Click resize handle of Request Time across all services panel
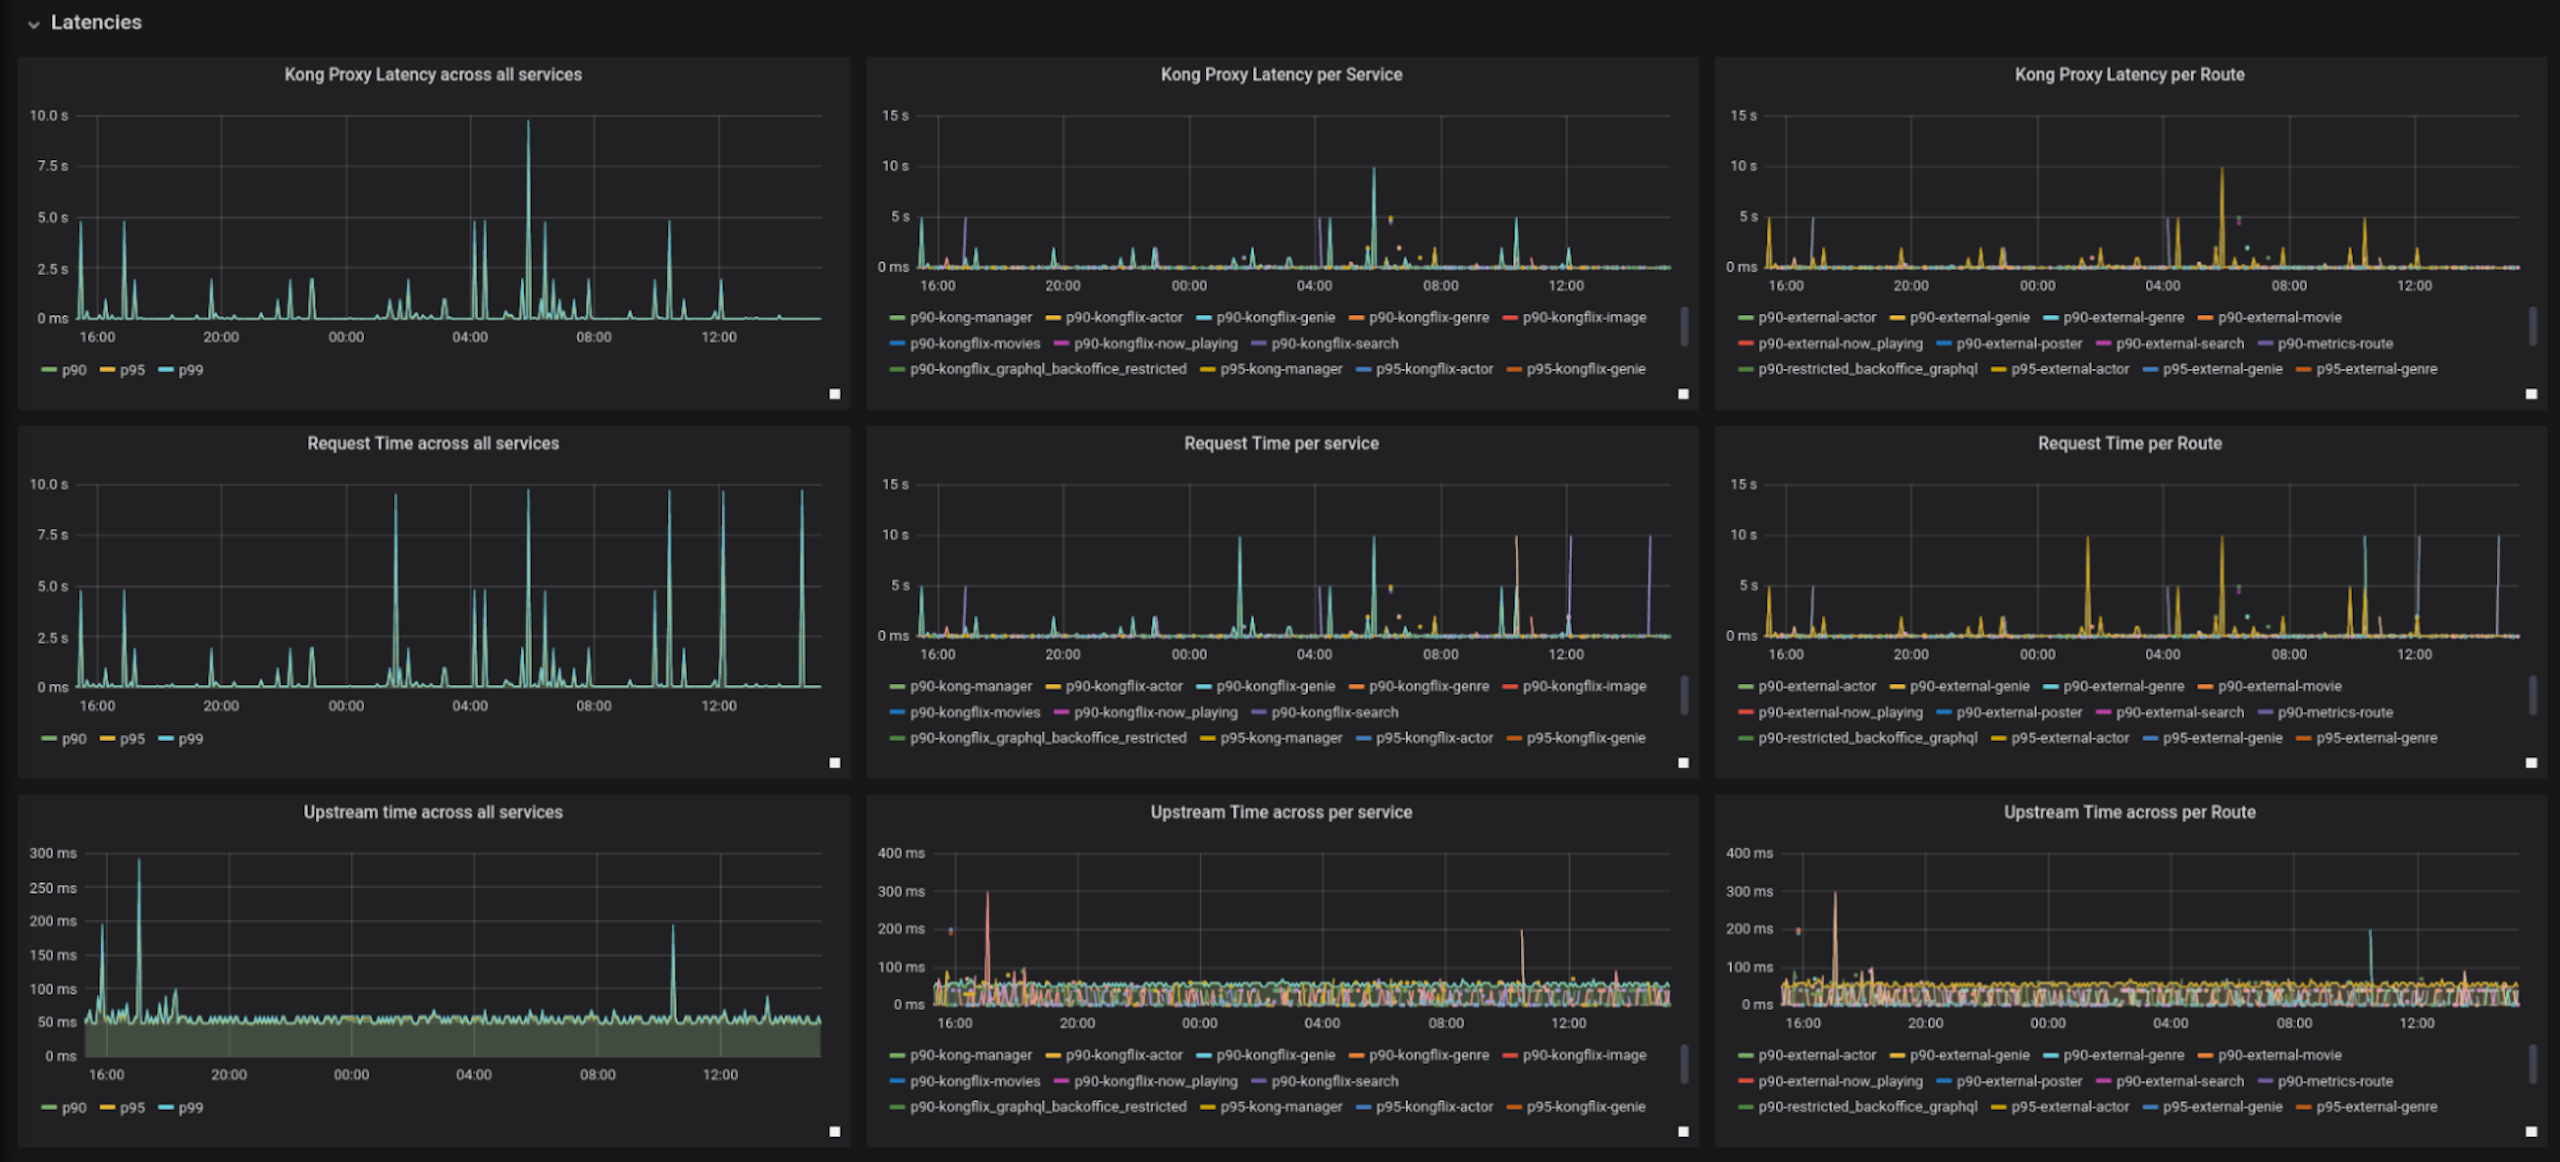 point(835,763)
